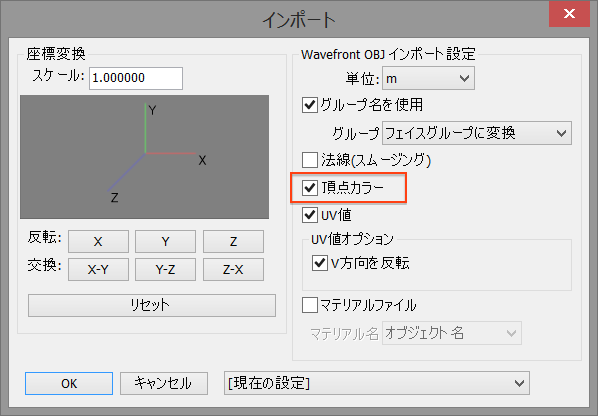Click the リセット button
The width and height of the screenshot is (598, 416).
(x=152, y=305)
